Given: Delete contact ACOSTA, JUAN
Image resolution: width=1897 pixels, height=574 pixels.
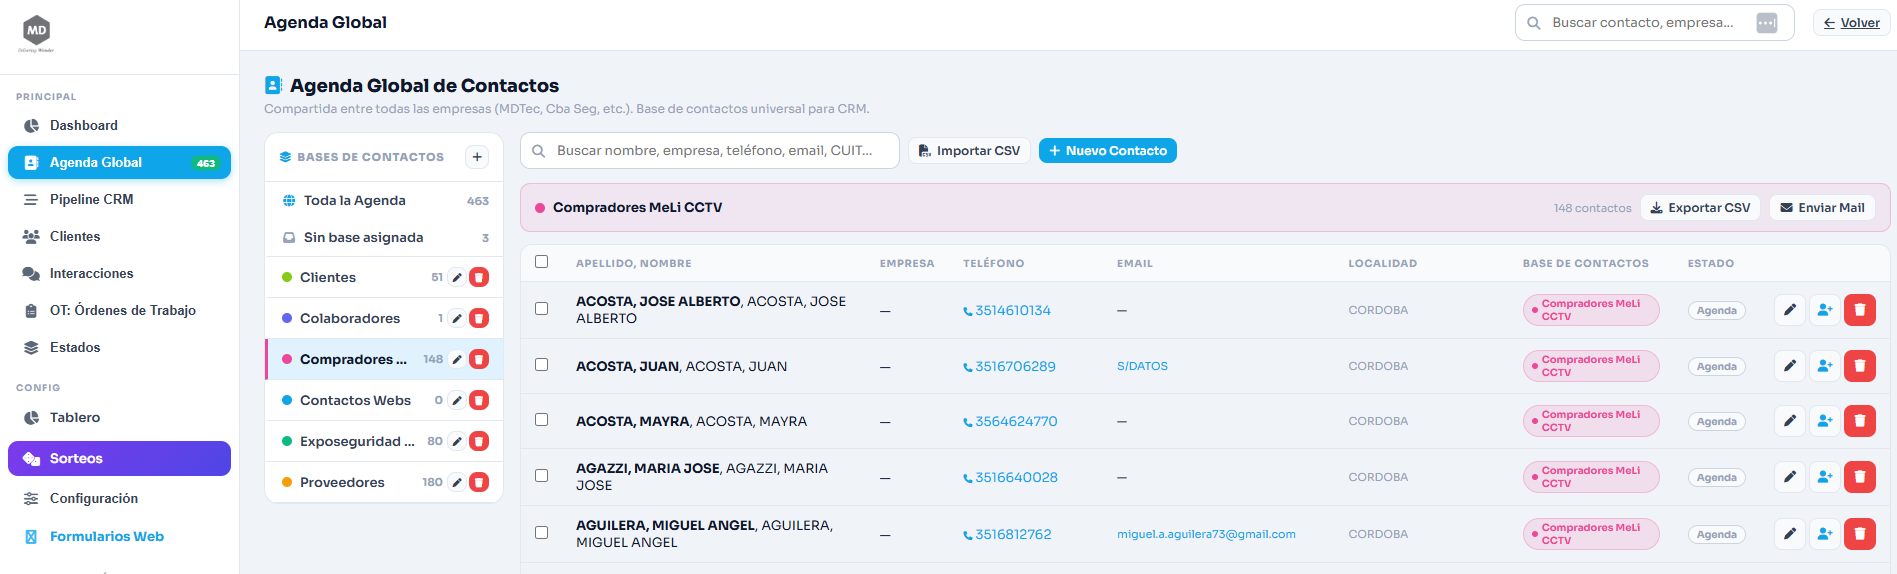Looking at the screenshot, I should [1860, 366].
